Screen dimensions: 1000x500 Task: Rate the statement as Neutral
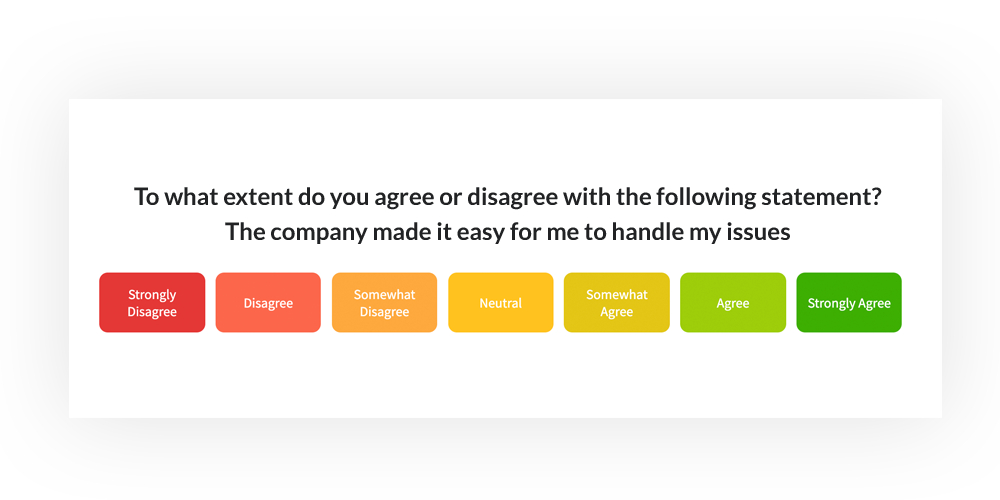pyautogui.click(x=501, y=302)
